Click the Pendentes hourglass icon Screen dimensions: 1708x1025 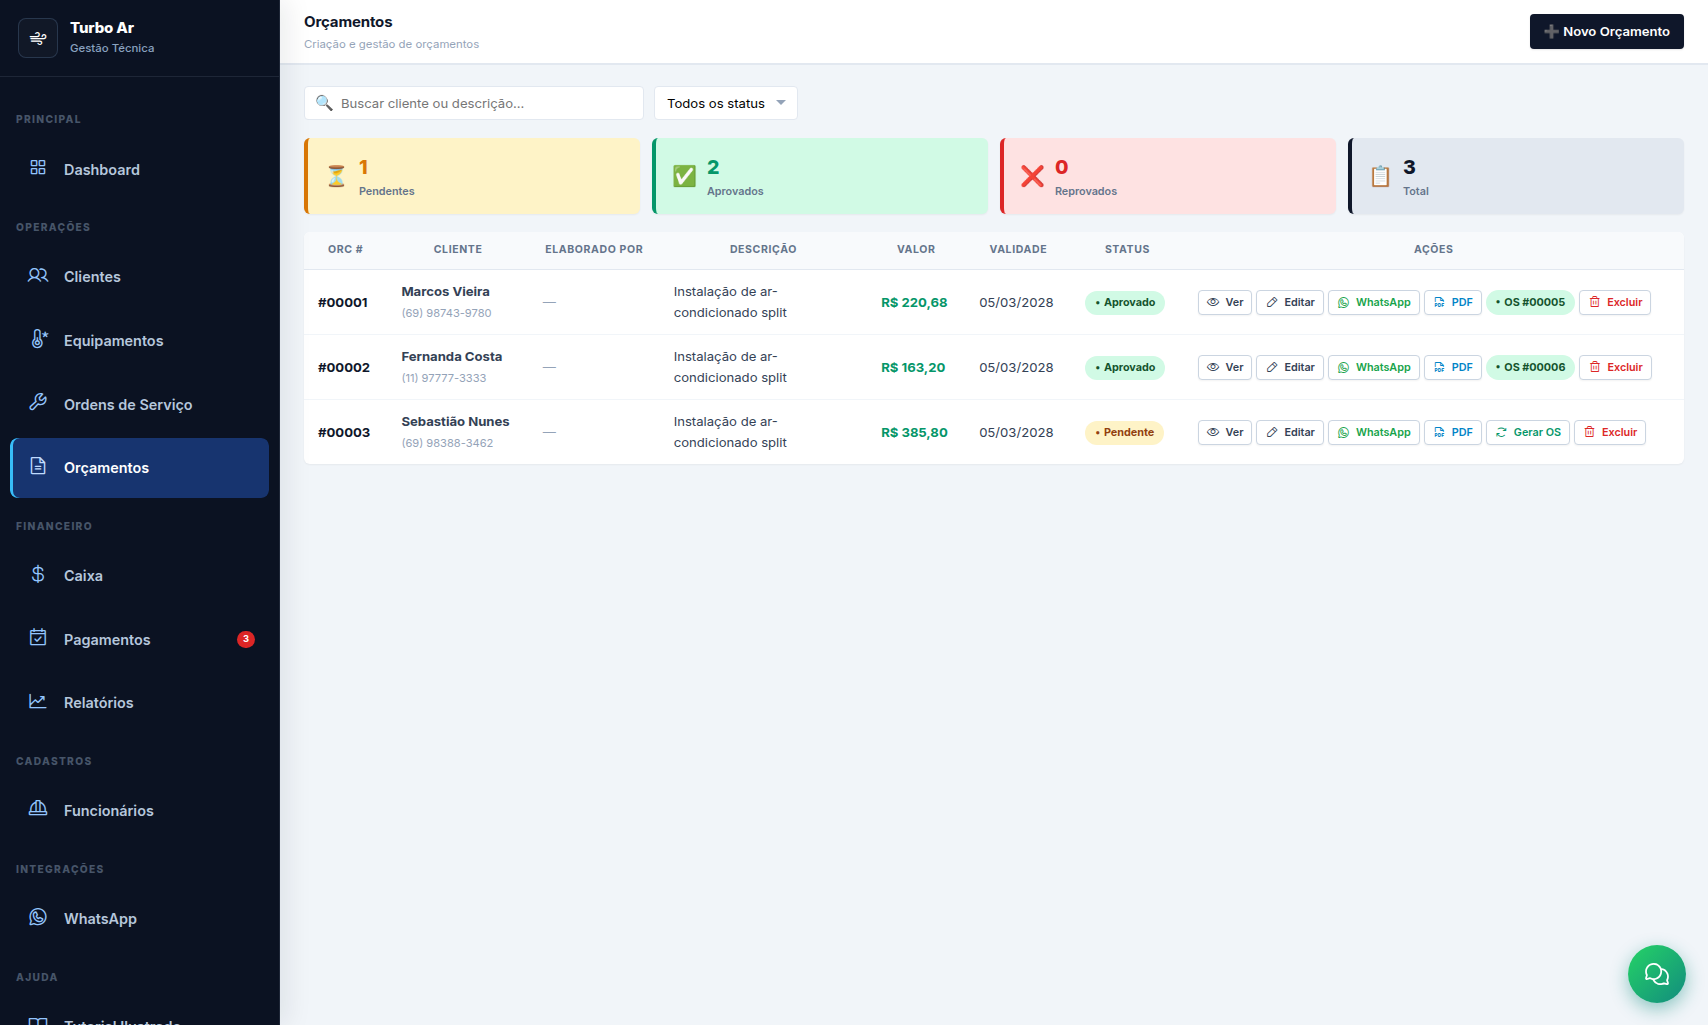(x=337, y=176)
